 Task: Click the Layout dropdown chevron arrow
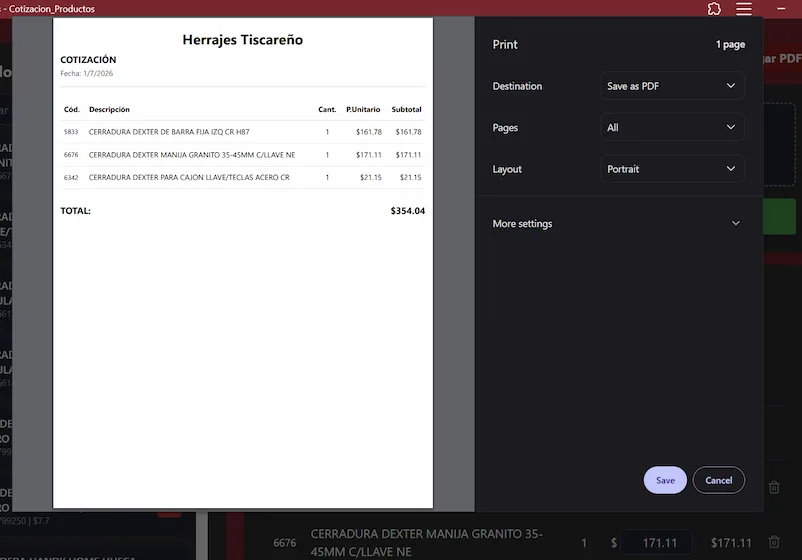click(x=731, y=169)
